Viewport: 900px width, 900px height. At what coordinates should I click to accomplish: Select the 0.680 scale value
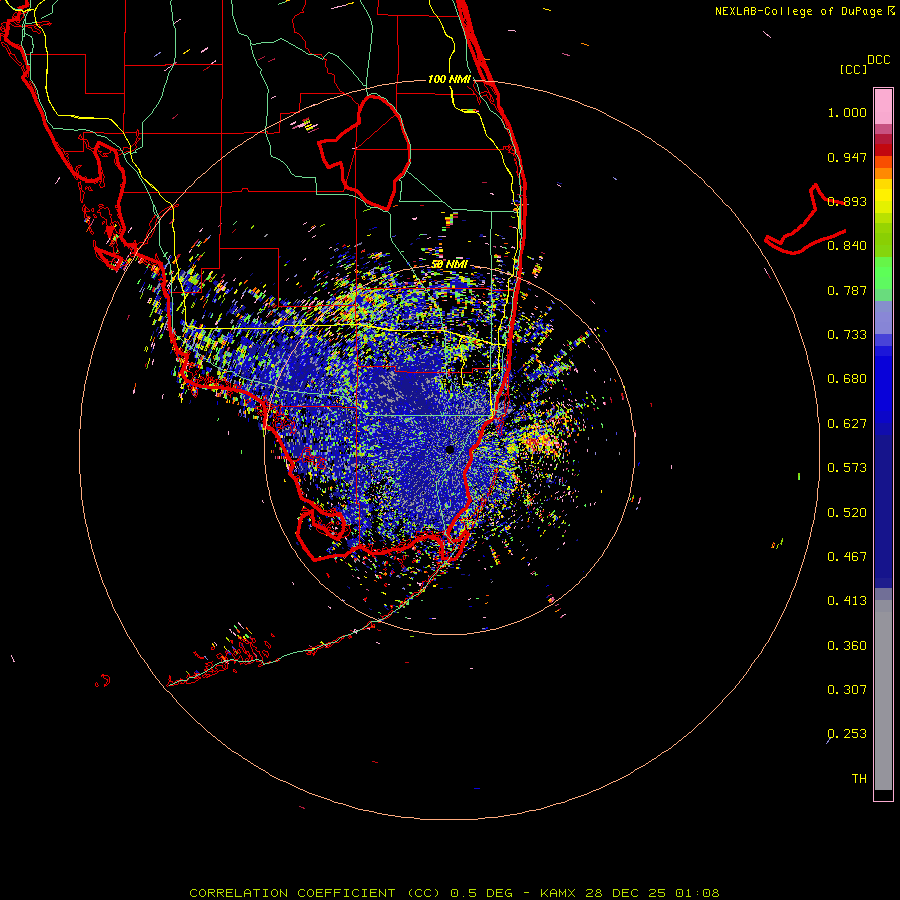[x=847, y=379]
